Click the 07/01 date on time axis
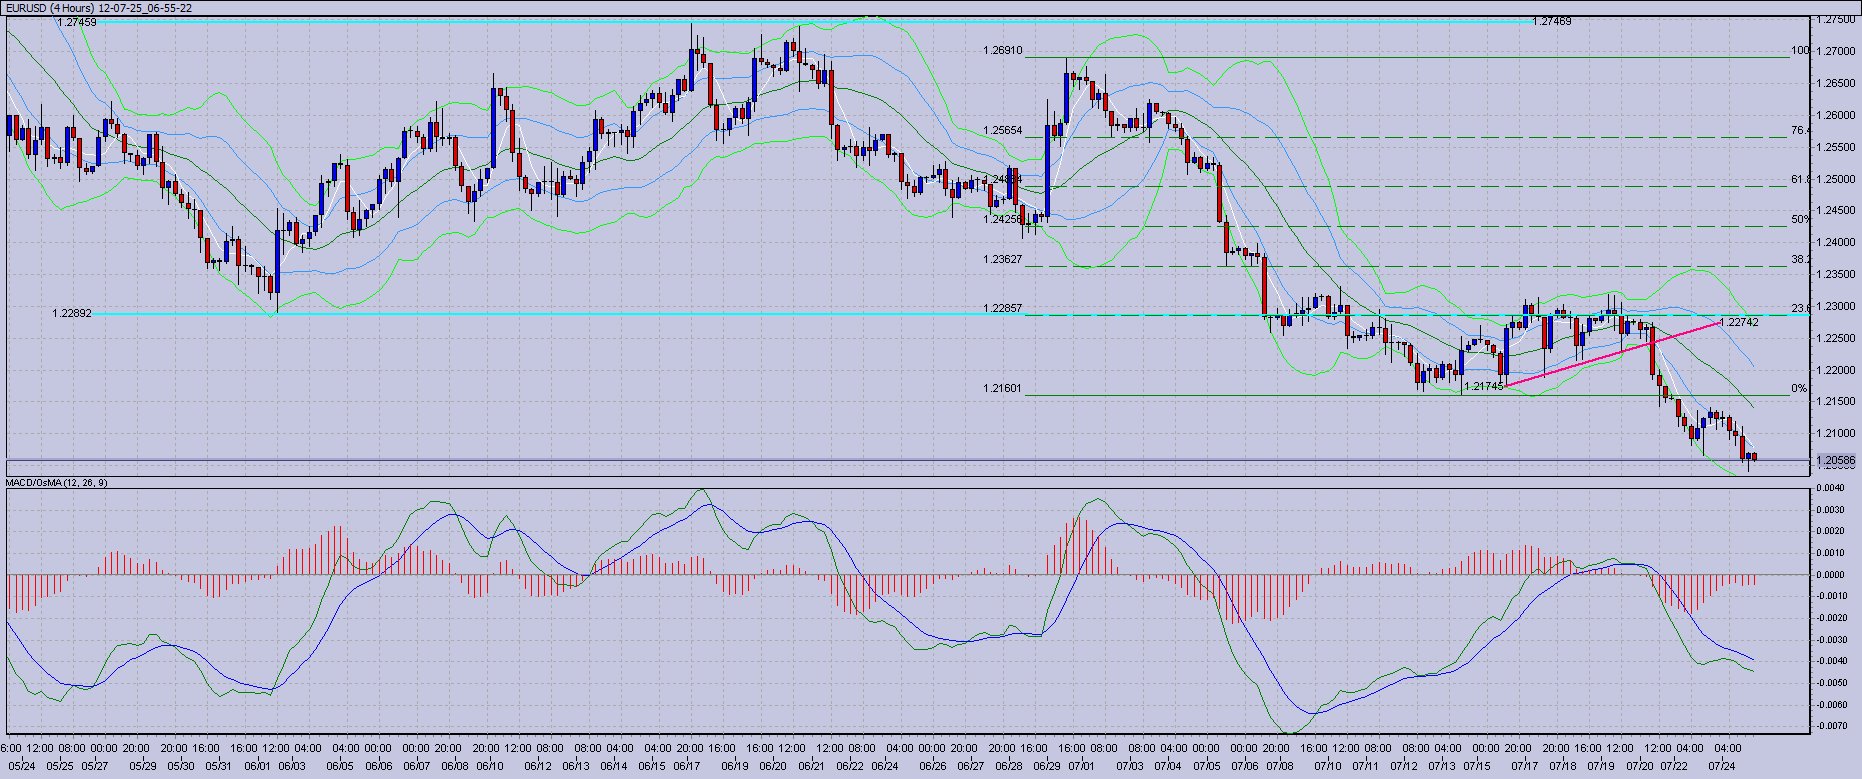This screenshot has width=1862, height=779. coord(1080,767)
